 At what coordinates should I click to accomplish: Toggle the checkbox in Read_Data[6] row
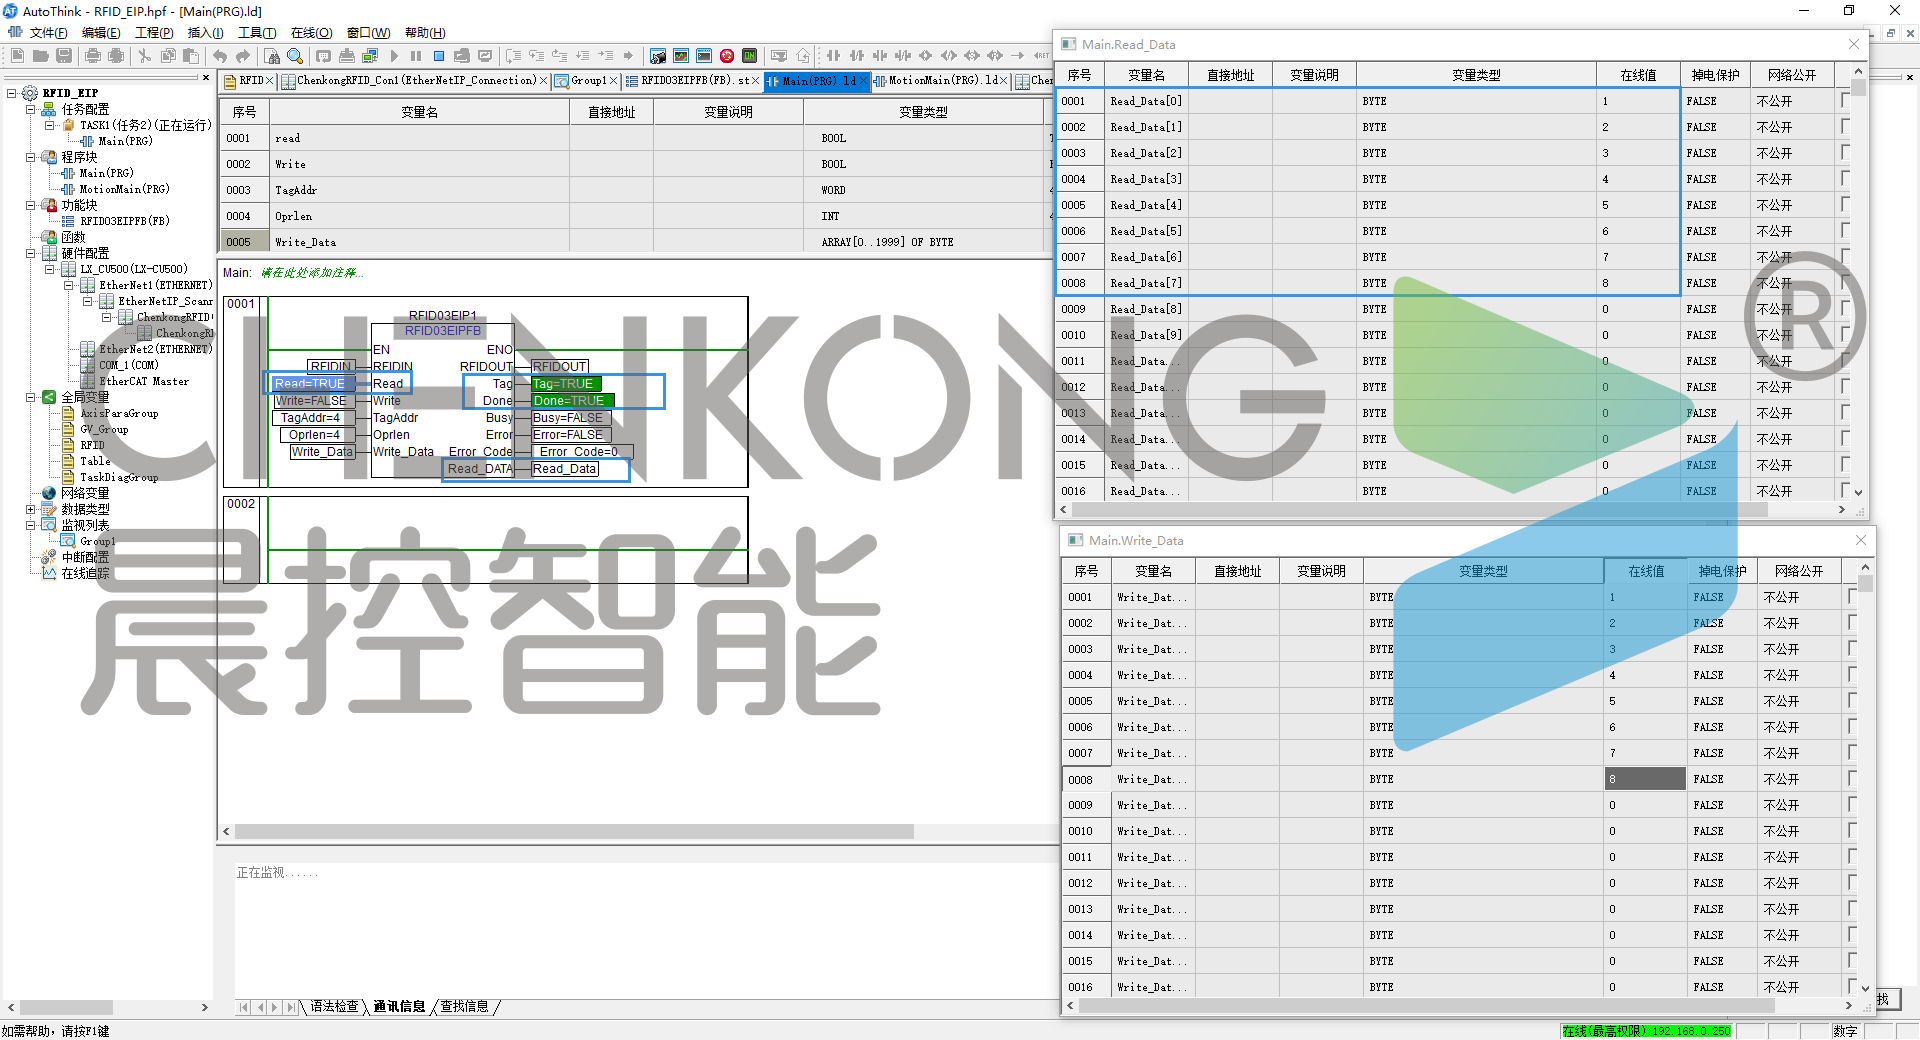[1846, 256]
